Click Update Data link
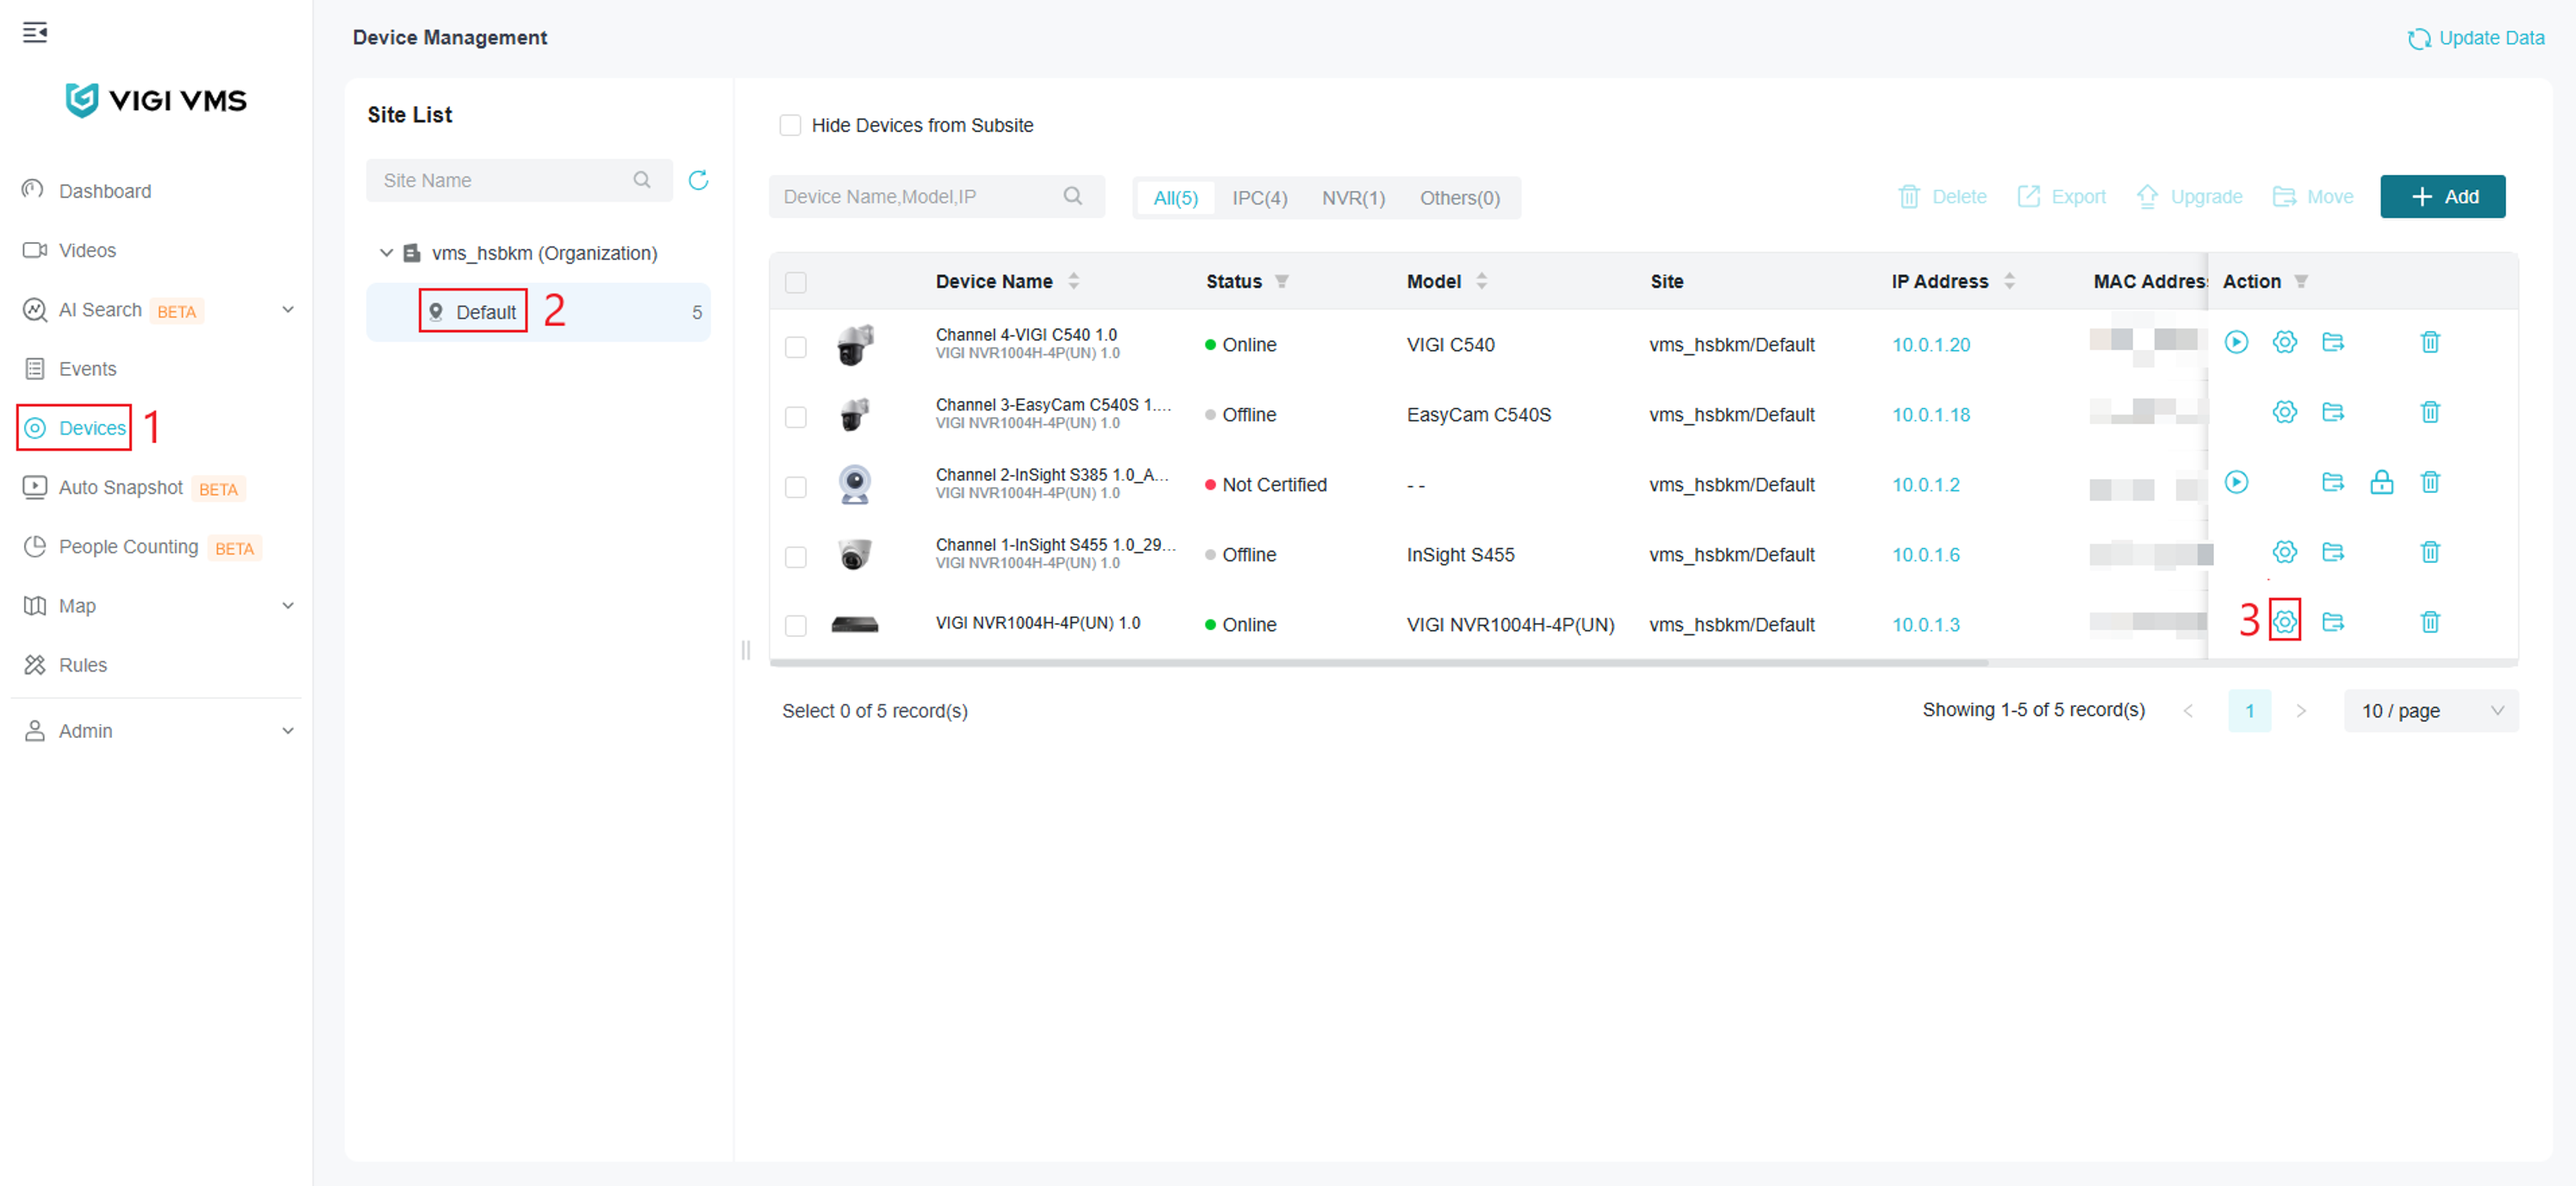 pos(2475,38)
